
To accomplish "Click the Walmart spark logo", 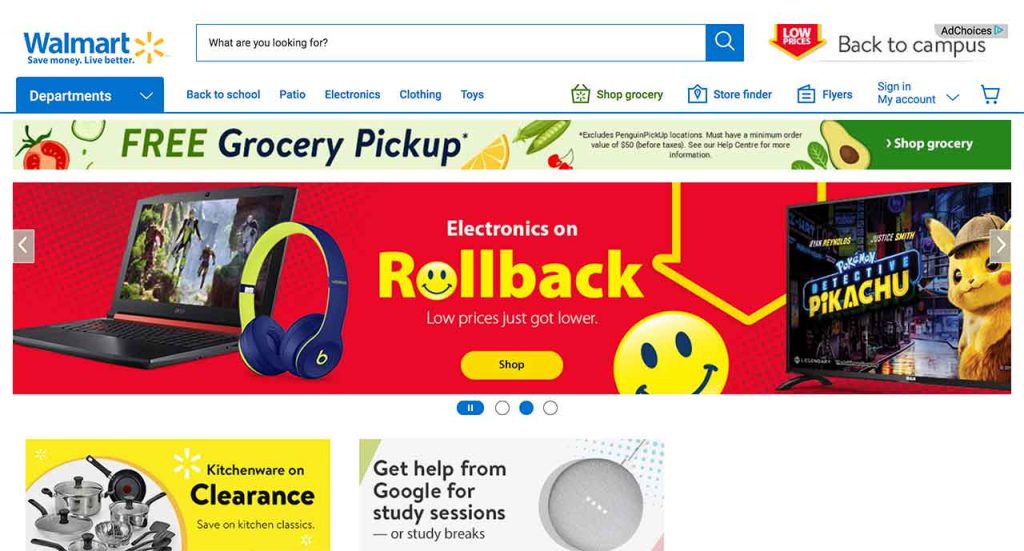I will 150,47.
